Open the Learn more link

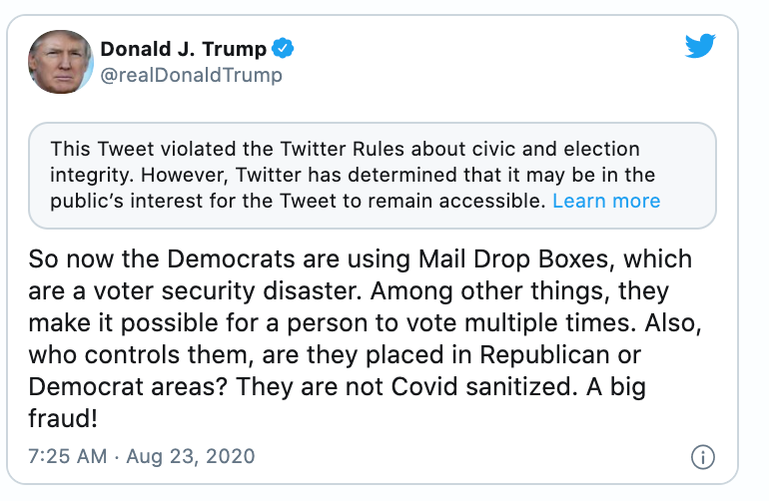[606, 200]
